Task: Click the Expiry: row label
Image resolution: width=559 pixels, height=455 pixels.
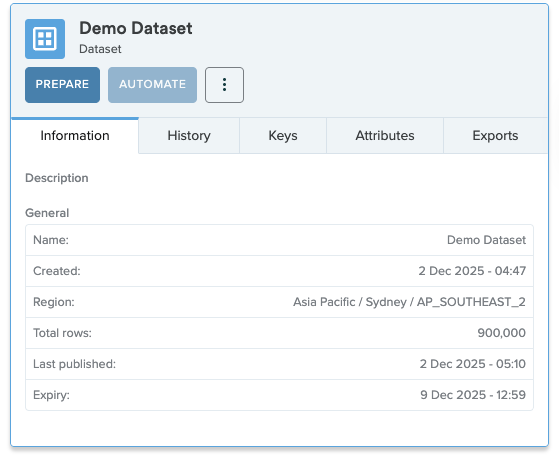Action: click(x=51, y=395)
